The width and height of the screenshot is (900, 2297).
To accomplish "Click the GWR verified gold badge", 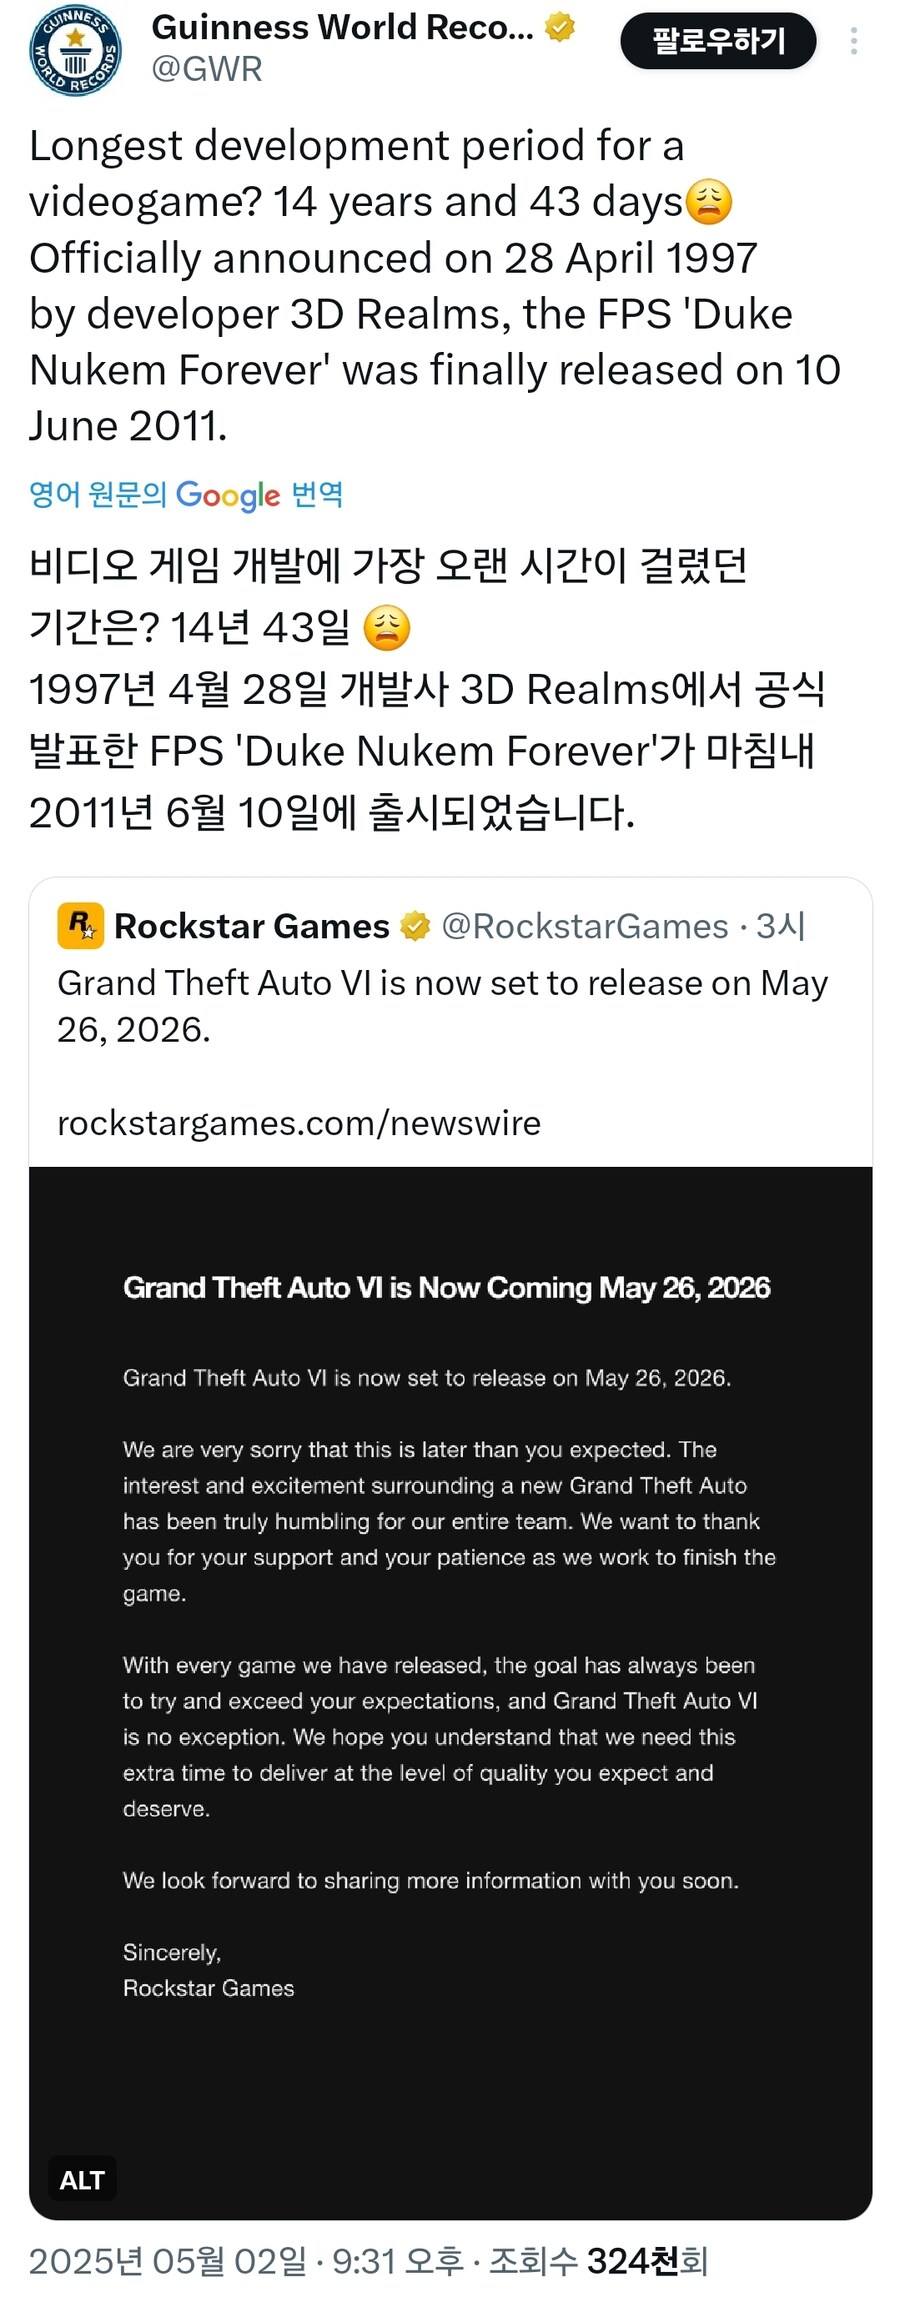I will [x=560, y=27].
